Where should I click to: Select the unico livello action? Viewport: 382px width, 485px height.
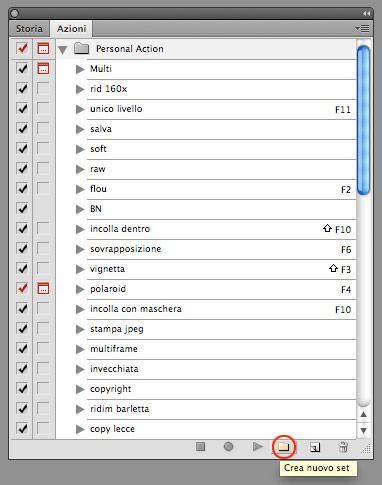click(x=221, y=109)
